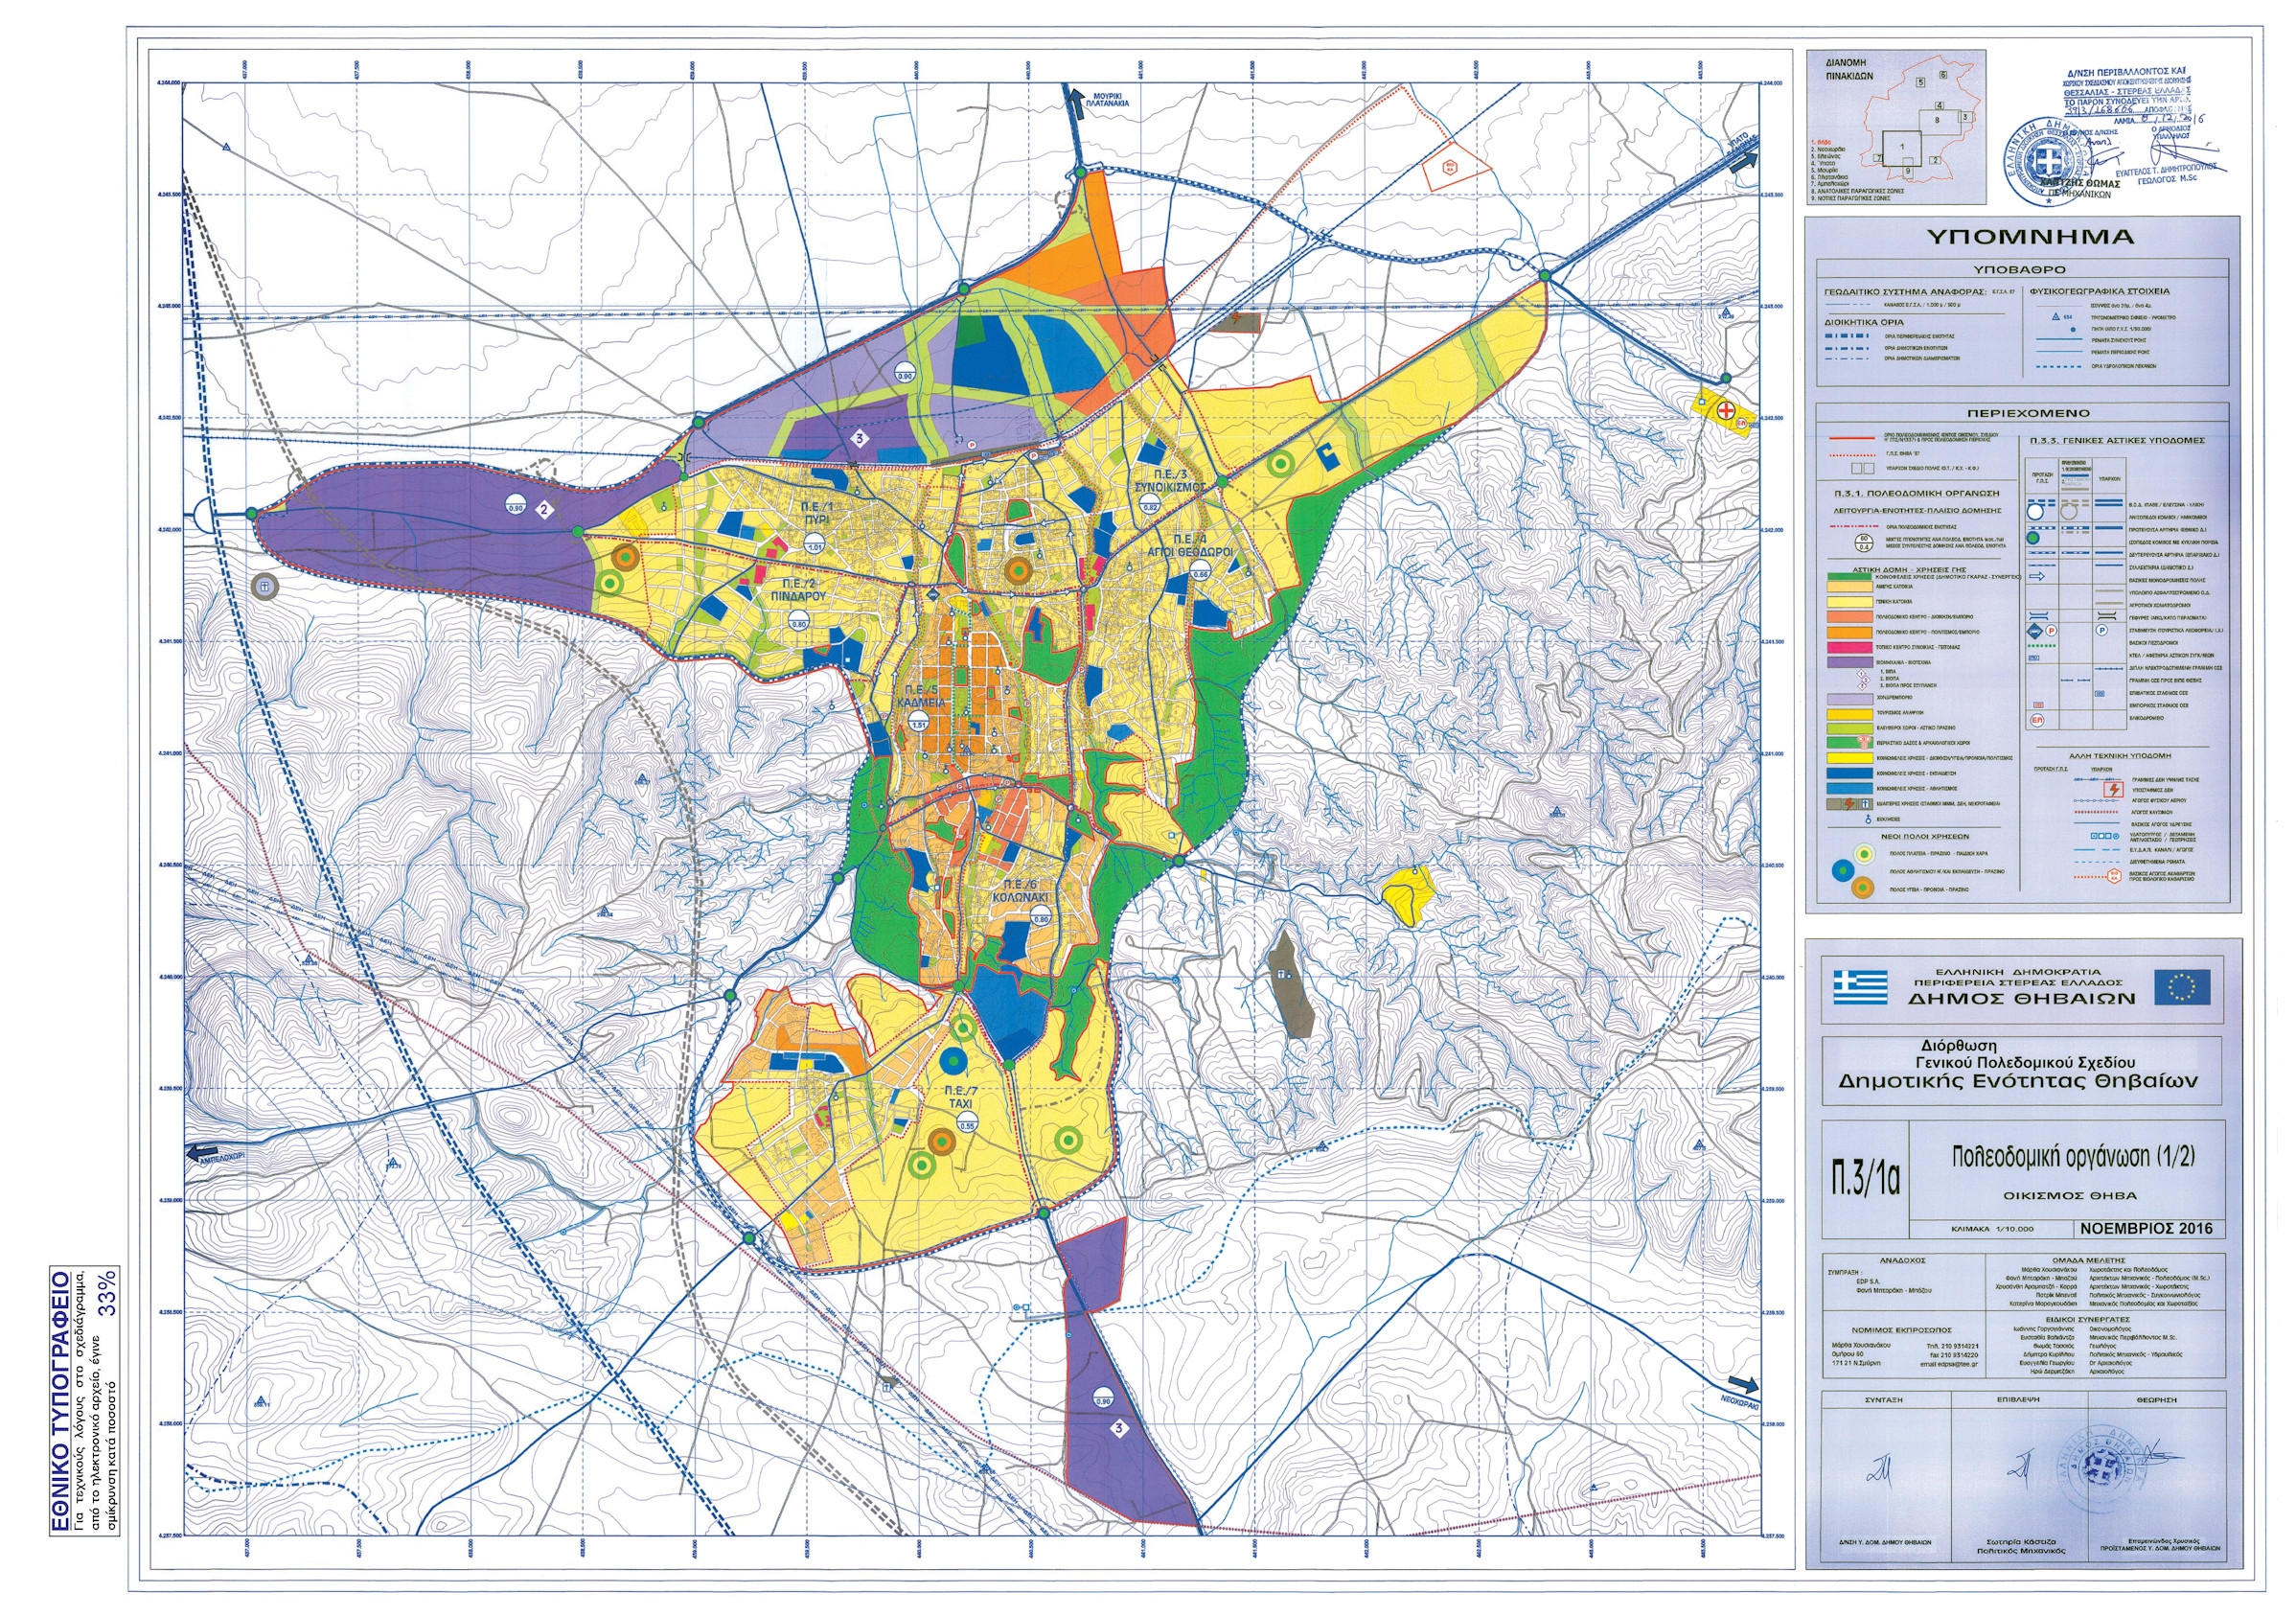Click the ΕΘΝΙΚΟ ΤΥΠΟΓΡΑΦΕΙΟ vertical text
Viewport: 2296px width, 1616px height.
click(60, 1400)
